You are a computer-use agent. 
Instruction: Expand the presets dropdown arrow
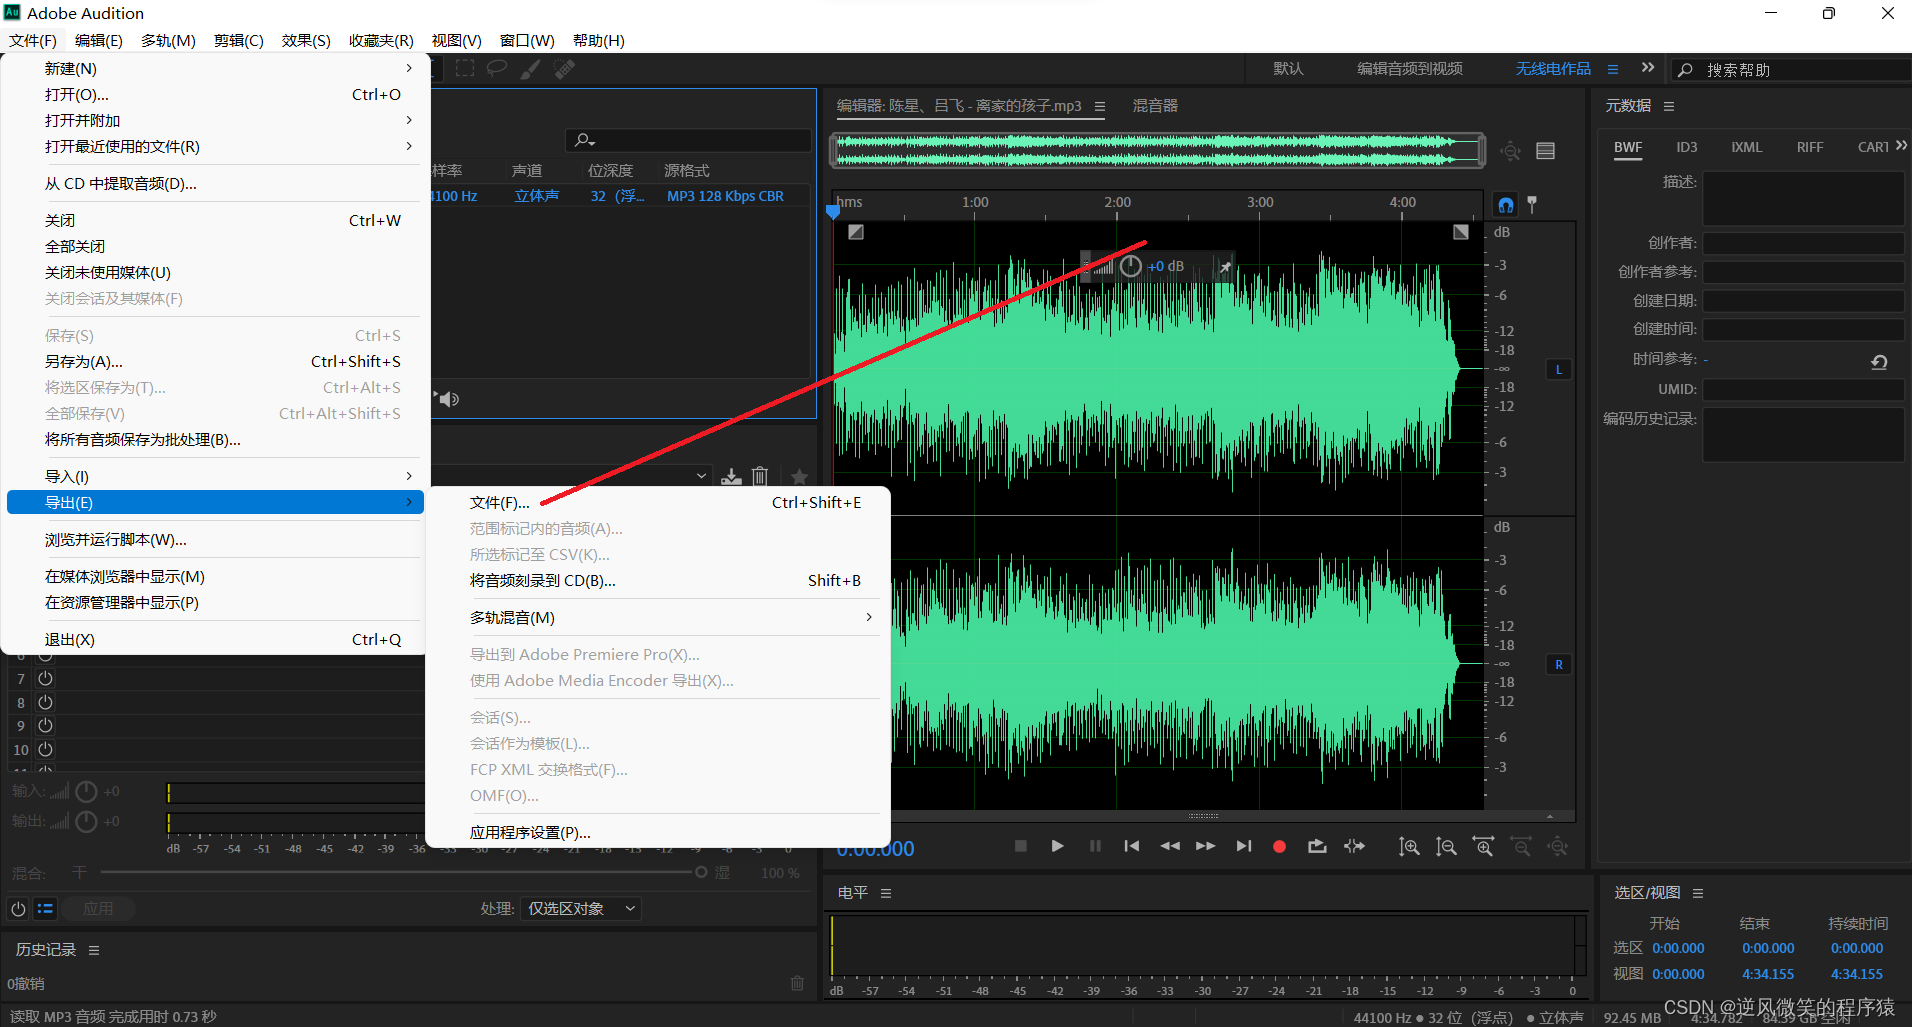[x=701, y=476]
